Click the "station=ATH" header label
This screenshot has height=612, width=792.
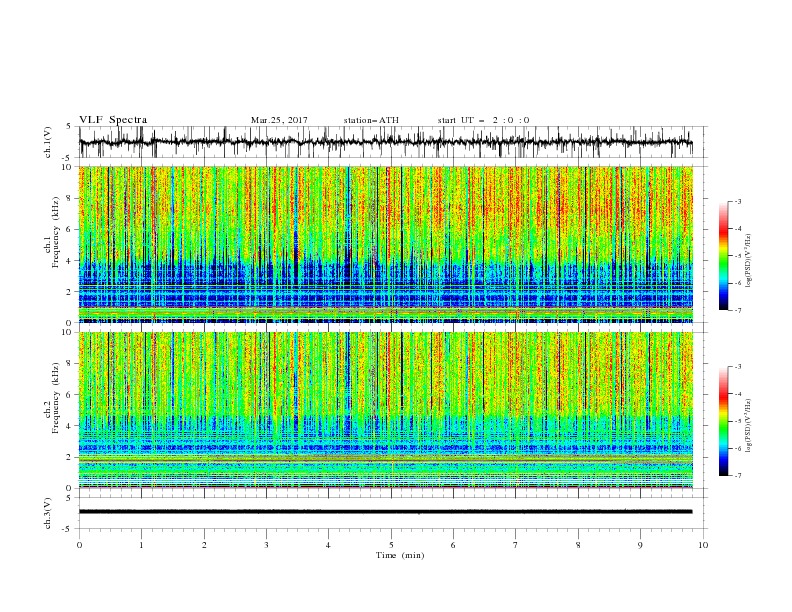click(x=371, y=120)
